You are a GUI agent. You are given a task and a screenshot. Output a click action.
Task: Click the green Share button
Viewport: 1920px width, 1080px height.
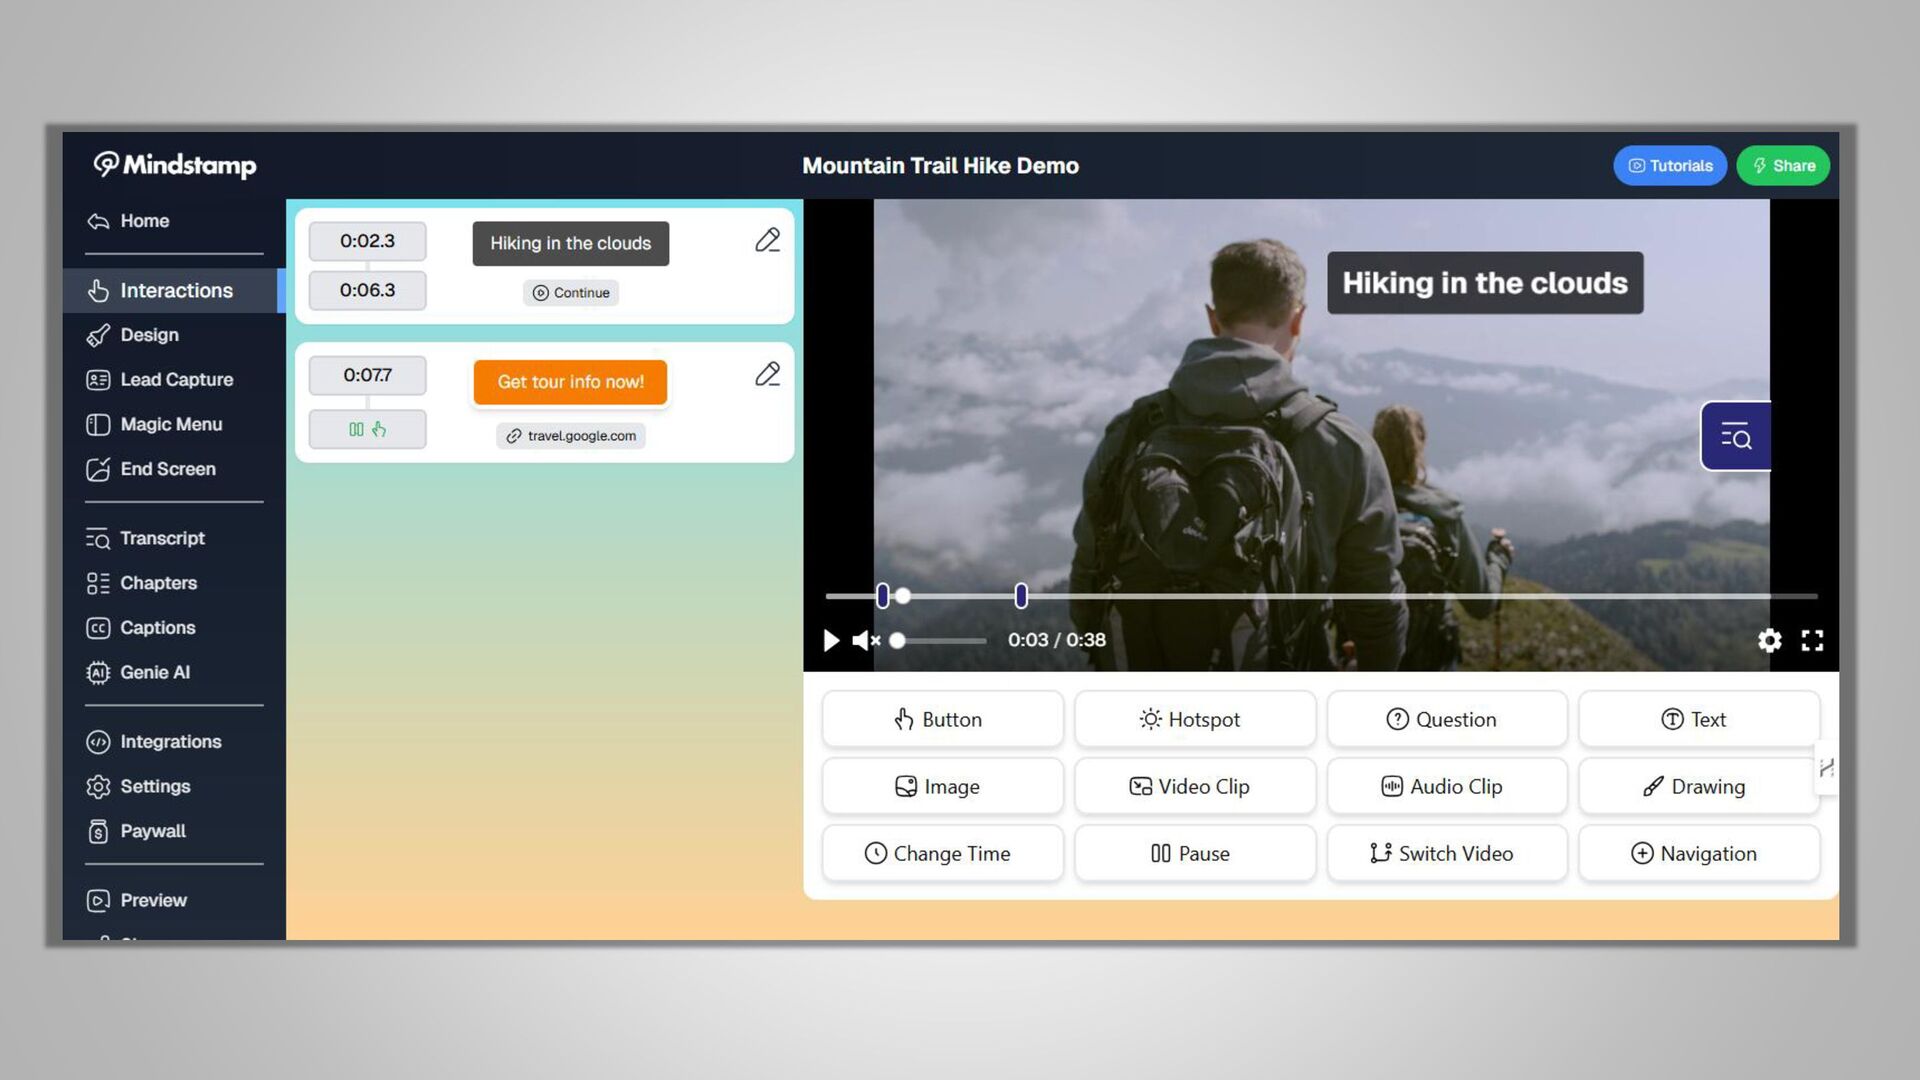[x=1782, y=166]
